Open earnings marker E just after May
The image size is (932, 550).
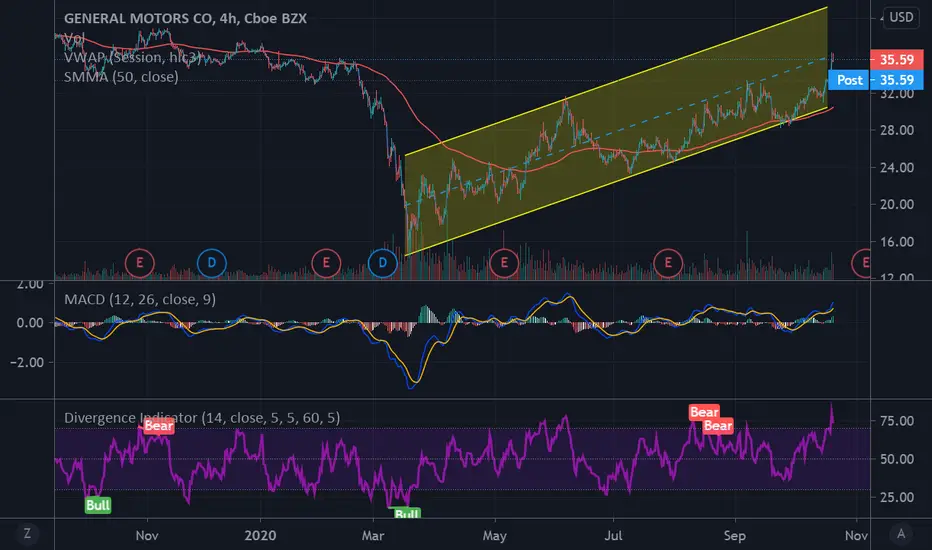[504, 262]
